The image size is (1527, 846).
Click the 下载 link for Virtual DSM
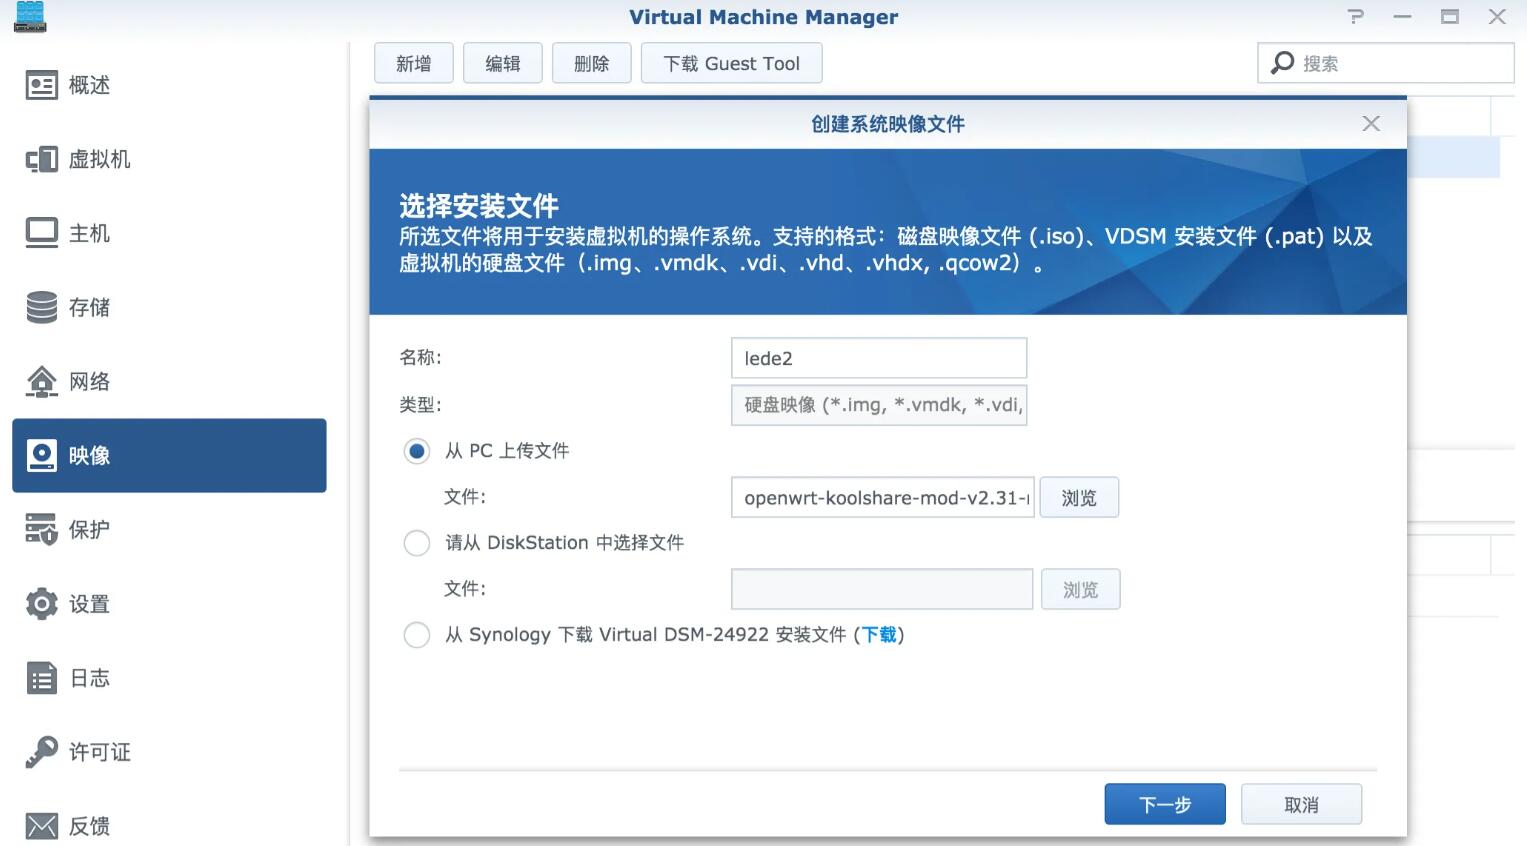coord(879,635)
